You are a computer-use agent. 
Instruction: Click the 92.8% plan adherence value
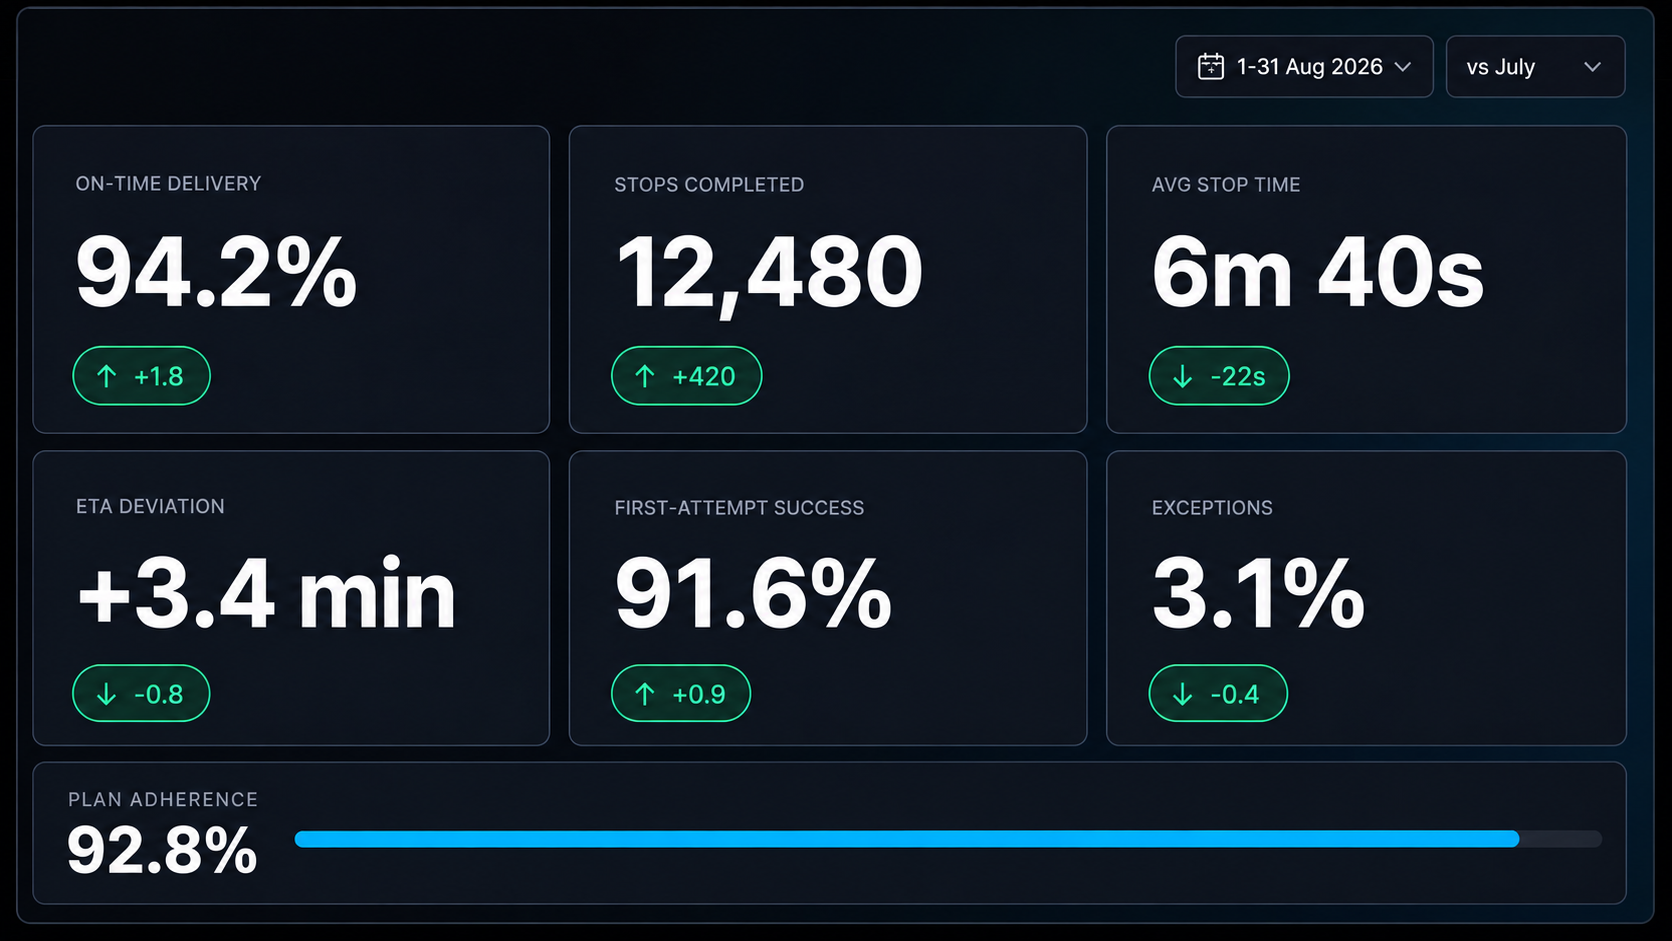162,851
